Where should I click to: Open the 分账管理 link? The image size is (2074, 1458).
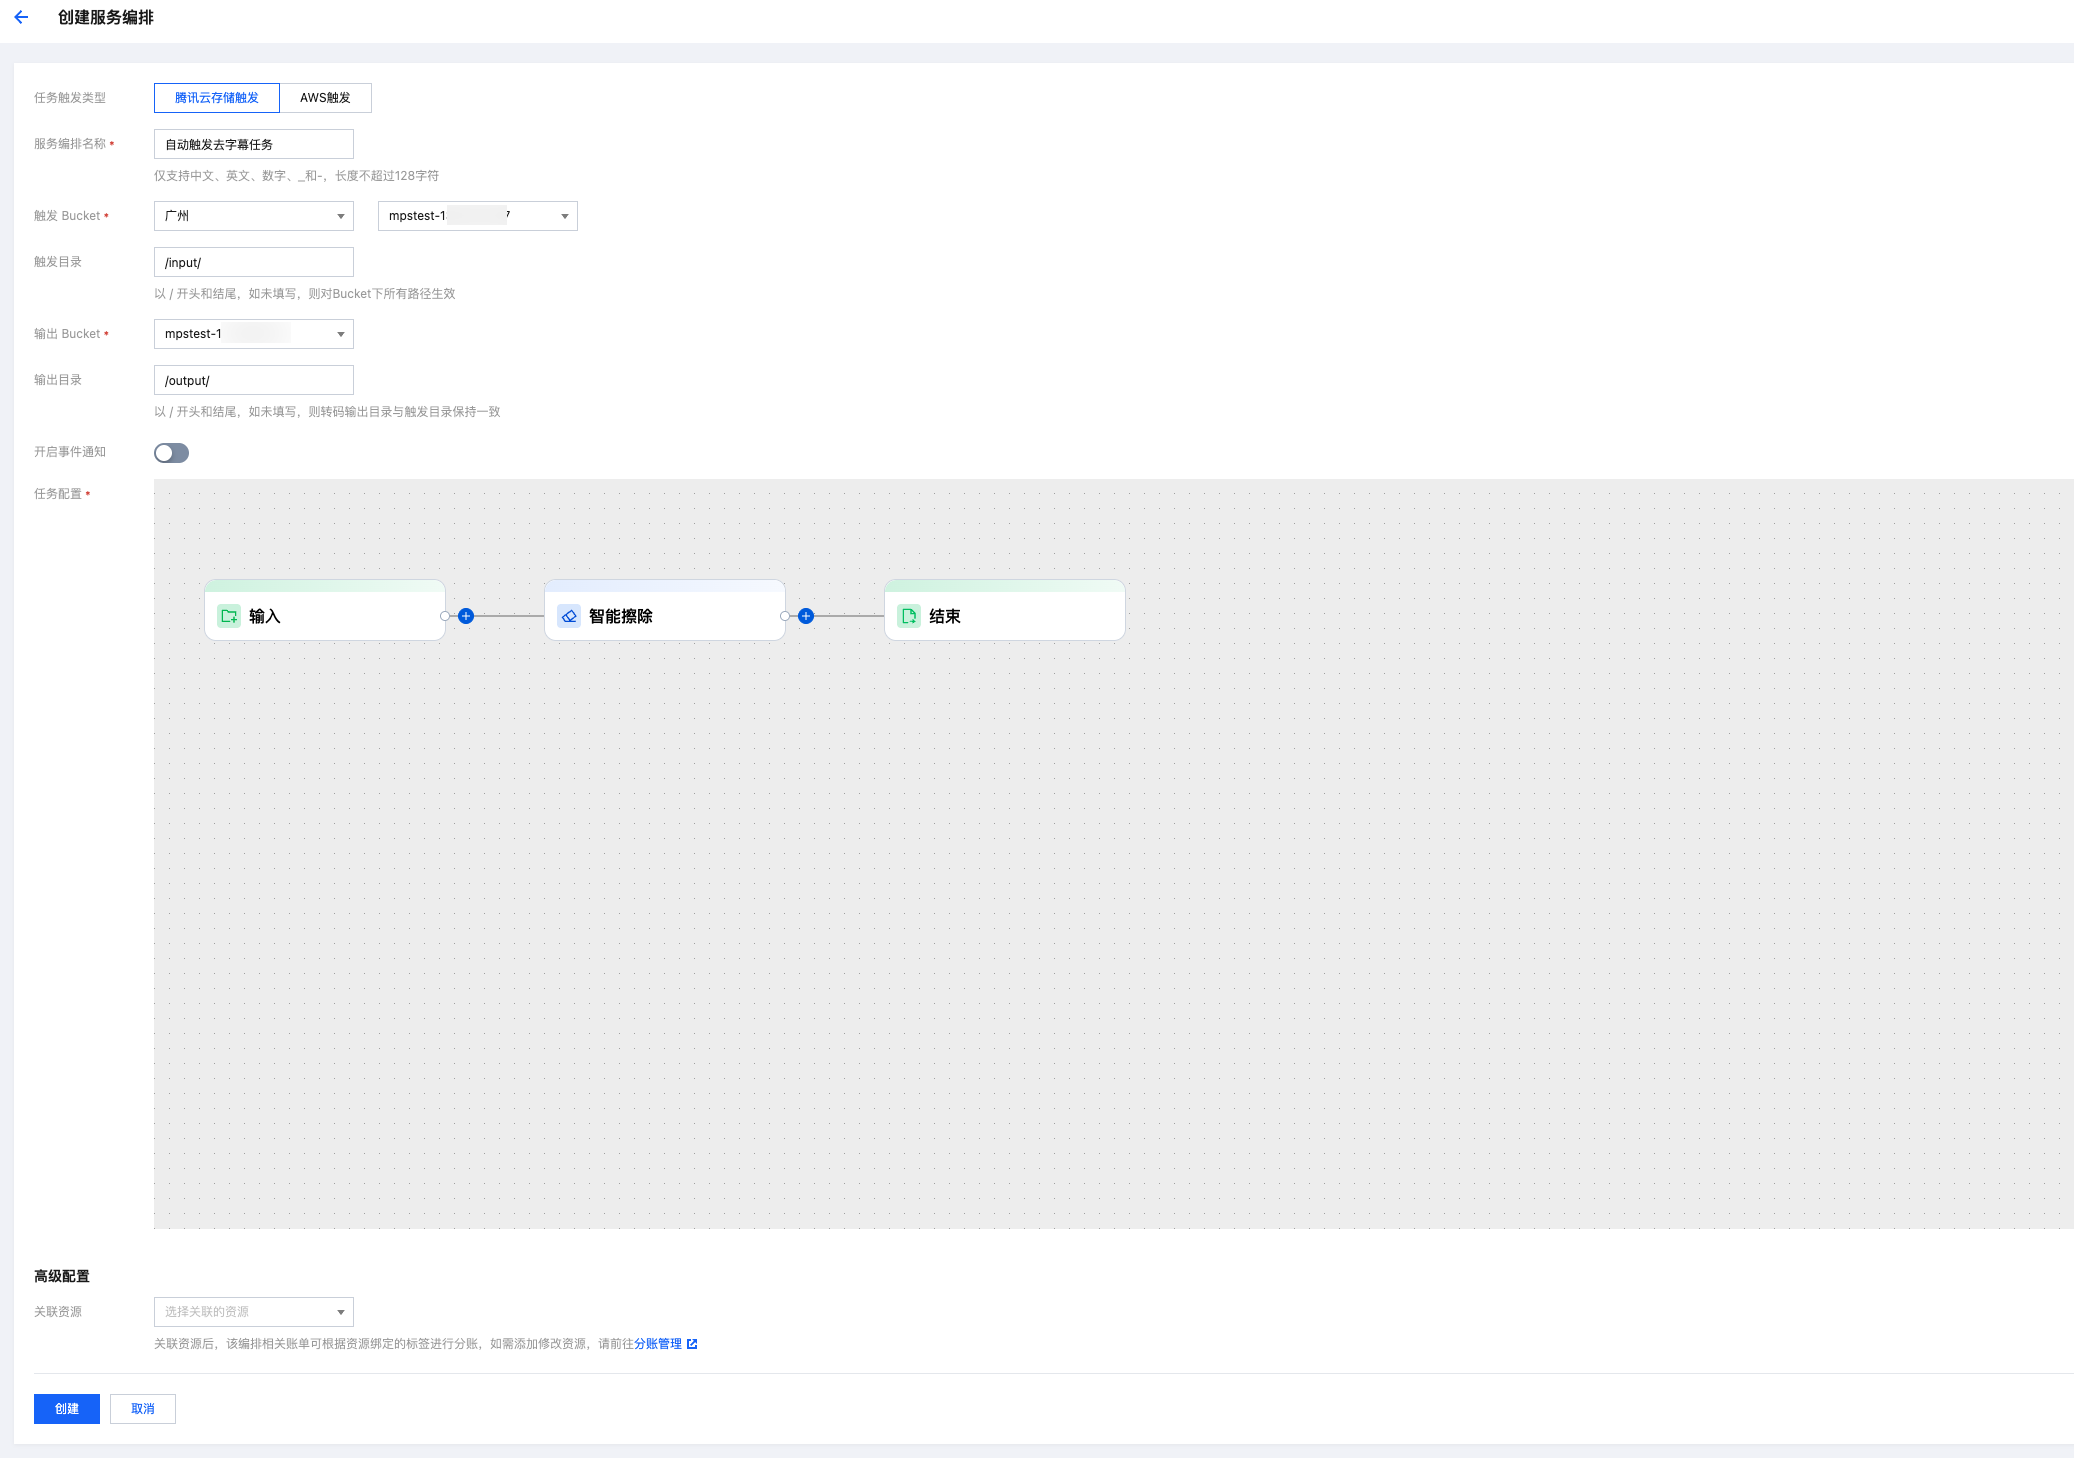(658, 1344)
